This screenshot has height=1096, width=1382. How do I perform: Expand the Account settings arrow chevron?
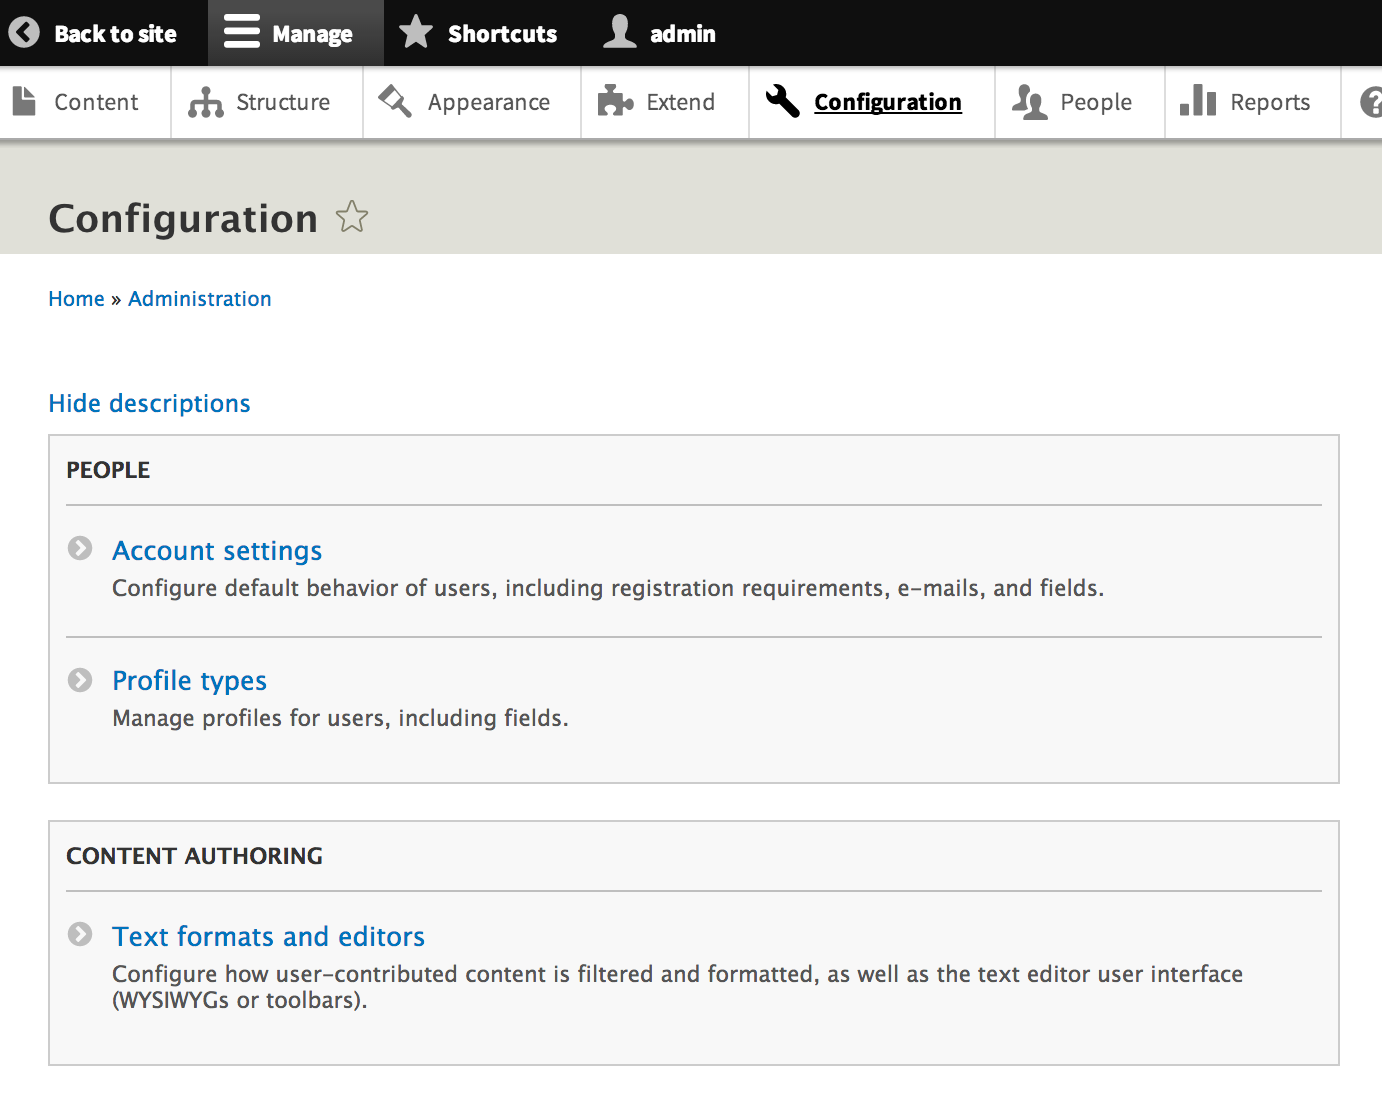point(79,548)
